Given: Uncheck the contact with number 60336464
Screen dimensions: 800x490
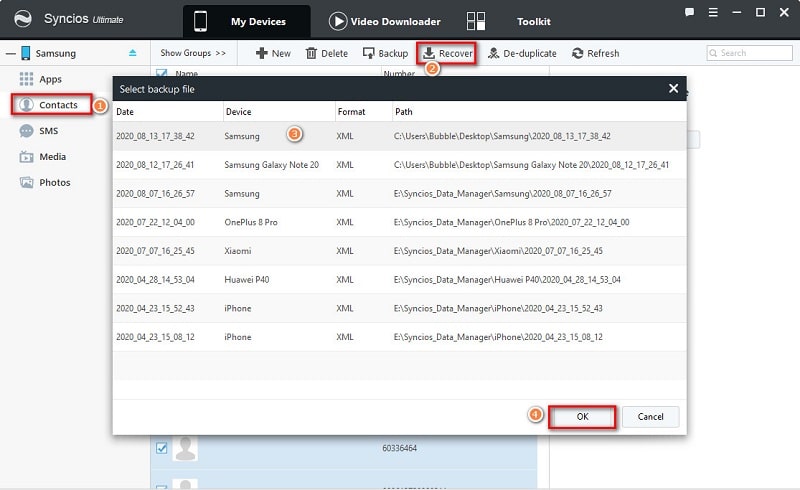Looking at the screenshot, I should tap(161, 448).
